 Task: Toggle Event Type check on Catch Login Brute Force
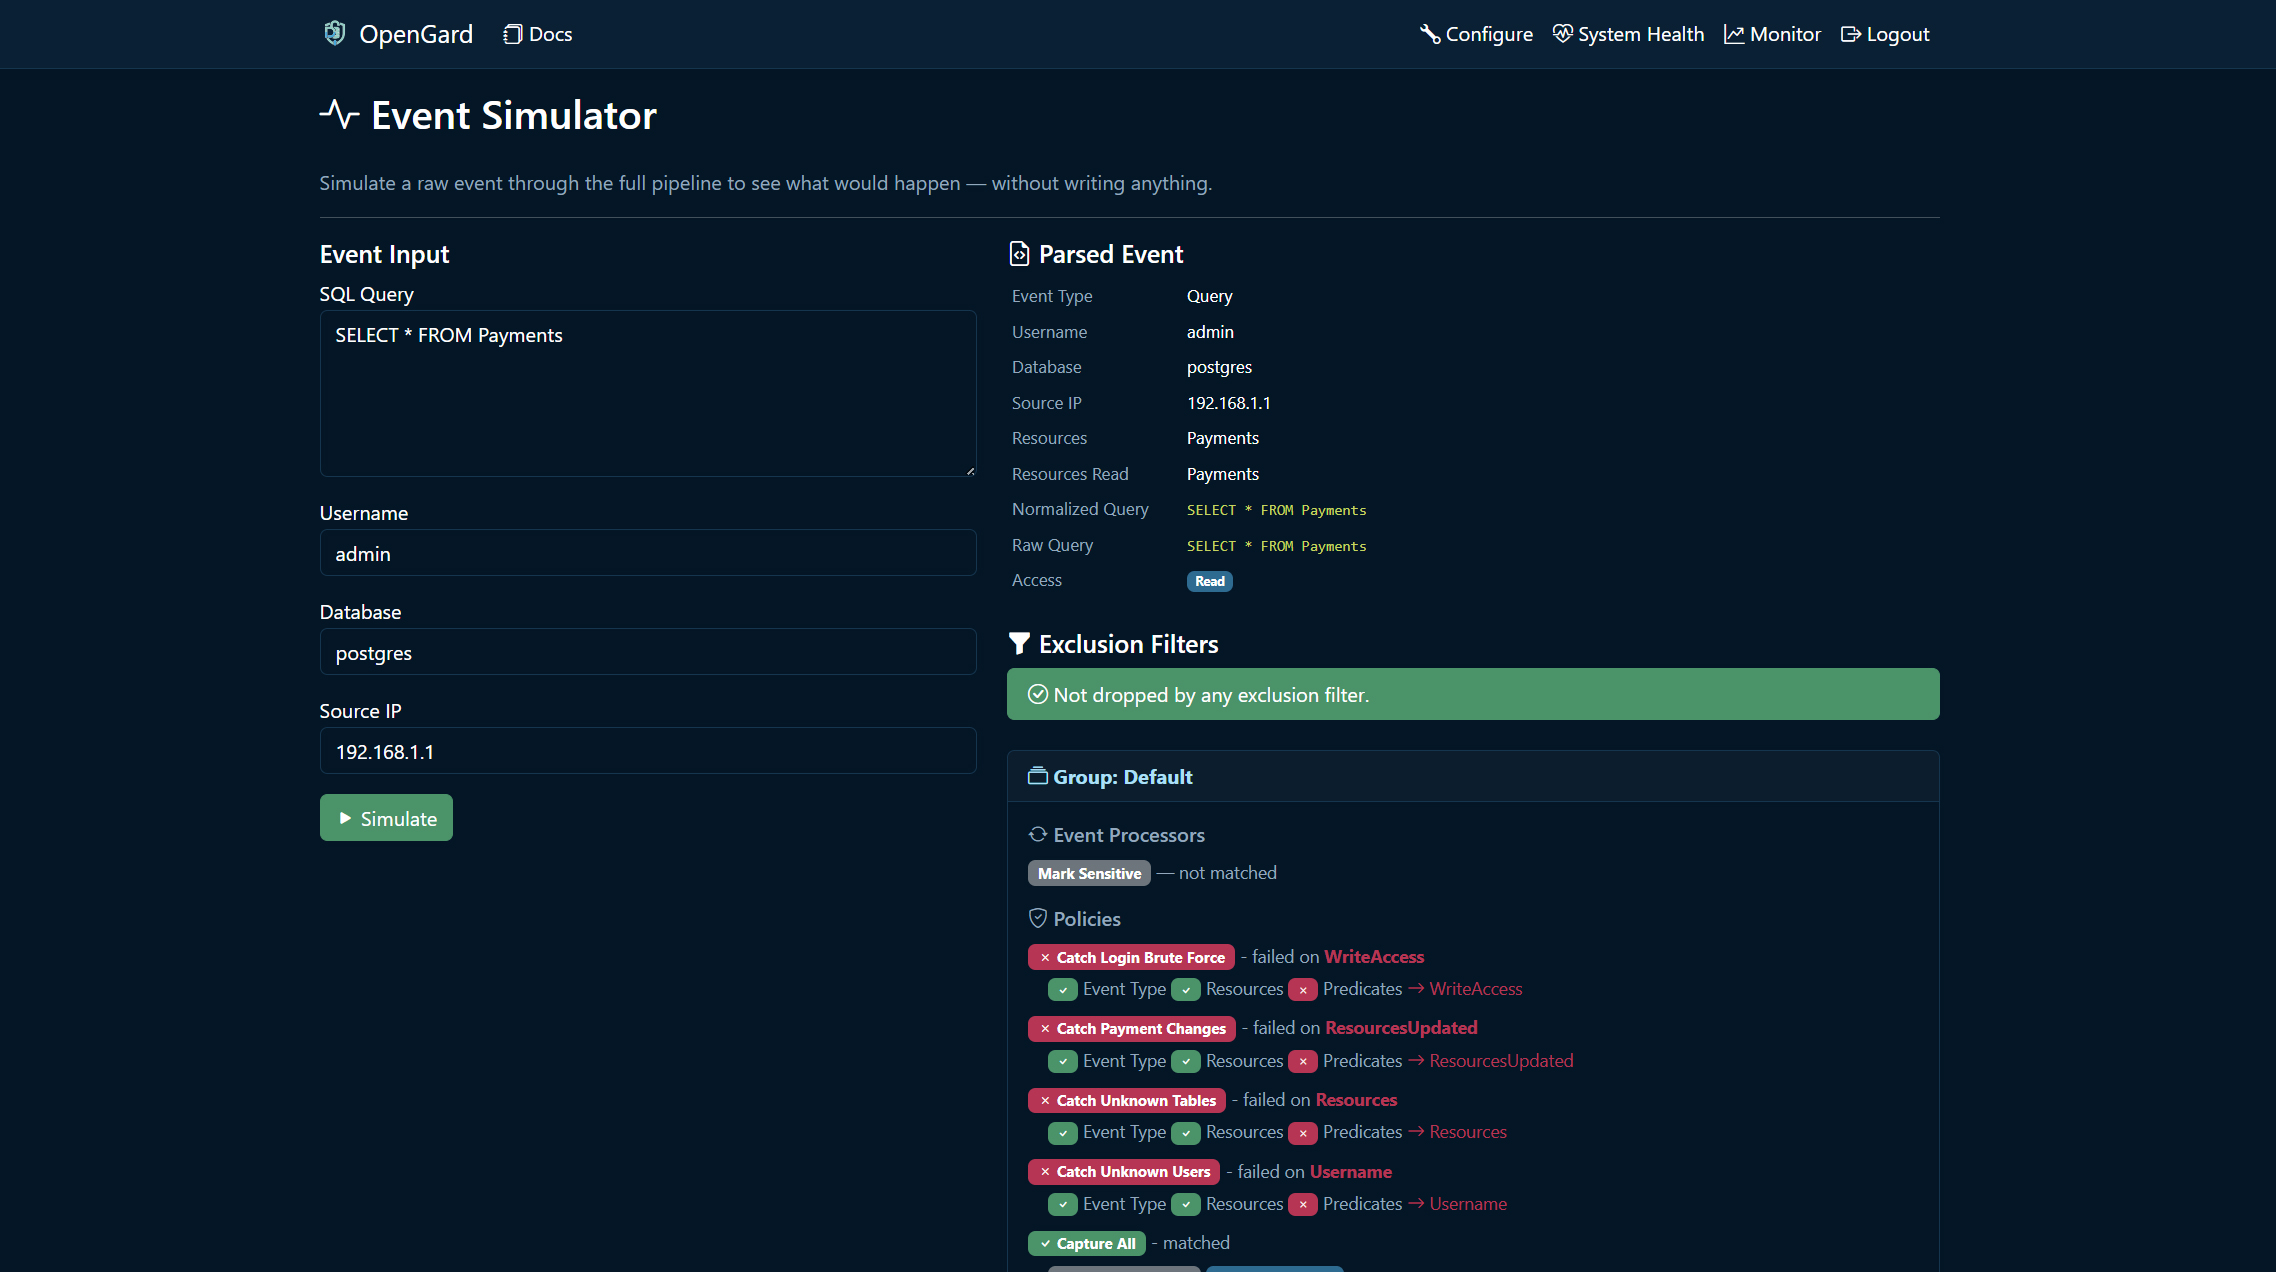click(1062, 989)
